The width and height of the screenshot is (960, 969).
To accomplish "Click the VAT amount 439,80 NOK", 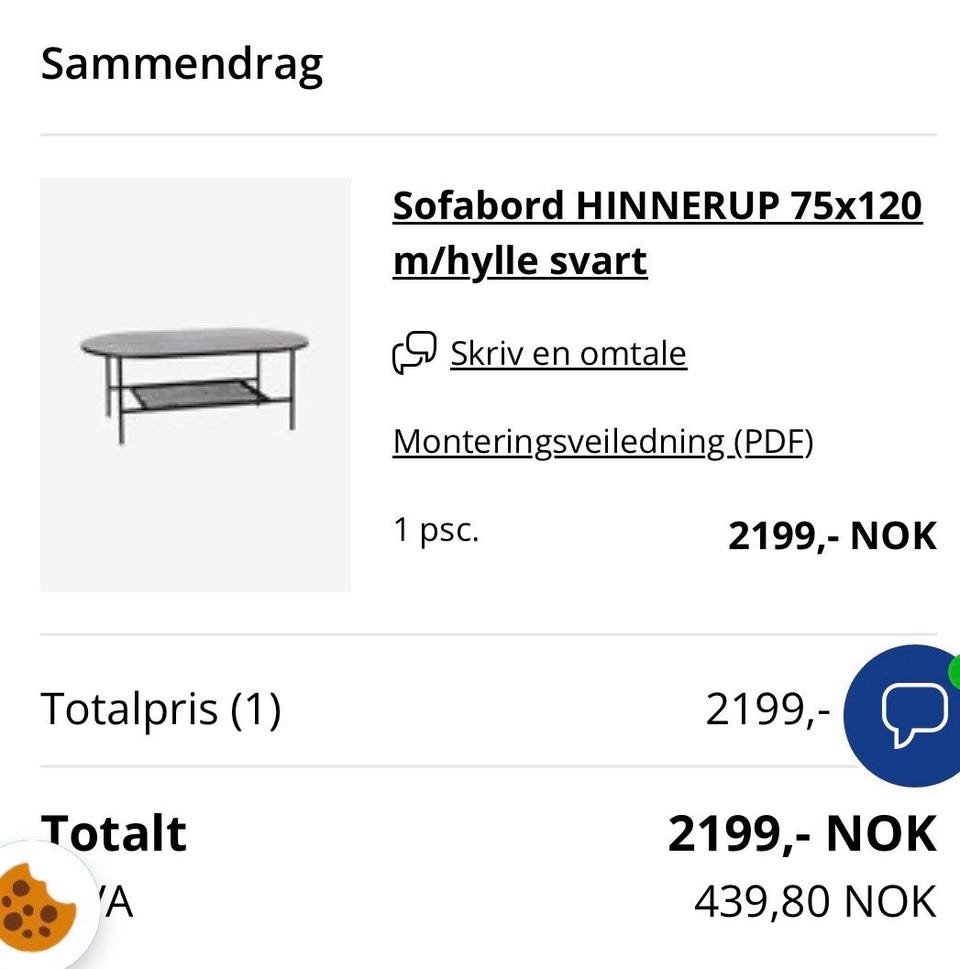I will 815,902.
